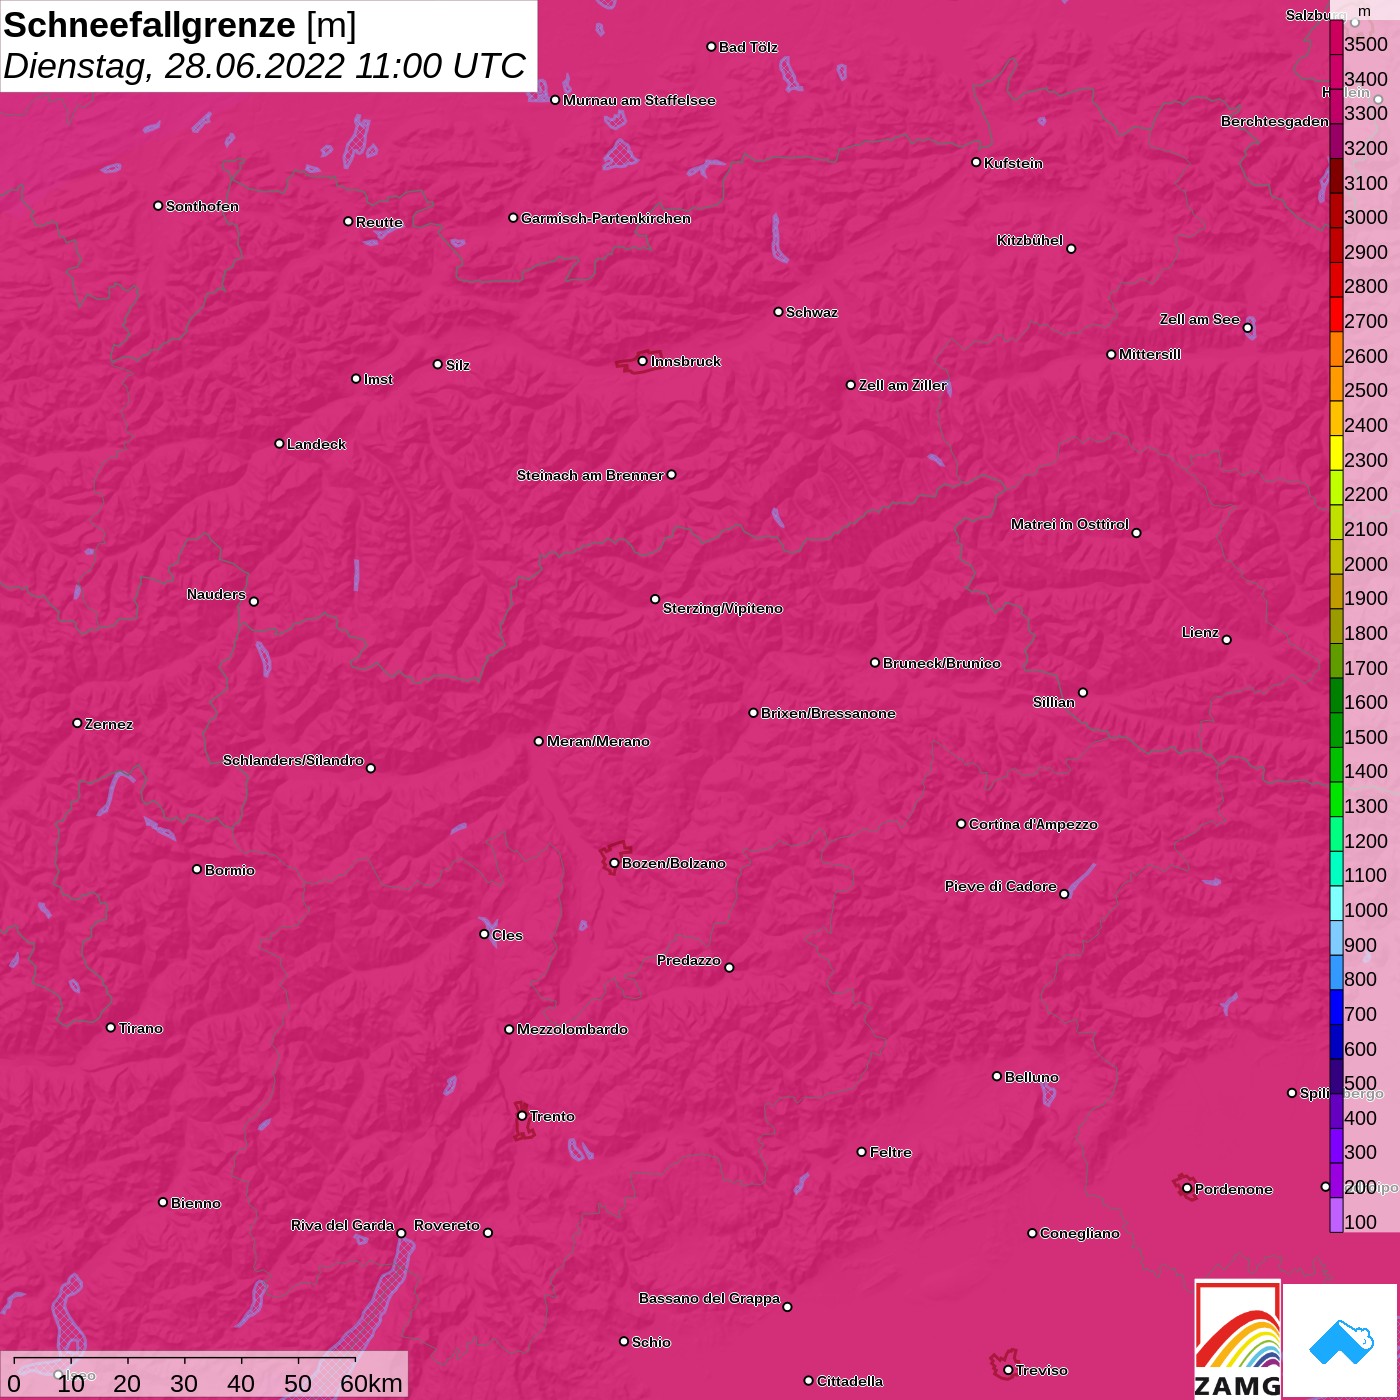
Task: Click the Zernez label
Action: (109, 724)
